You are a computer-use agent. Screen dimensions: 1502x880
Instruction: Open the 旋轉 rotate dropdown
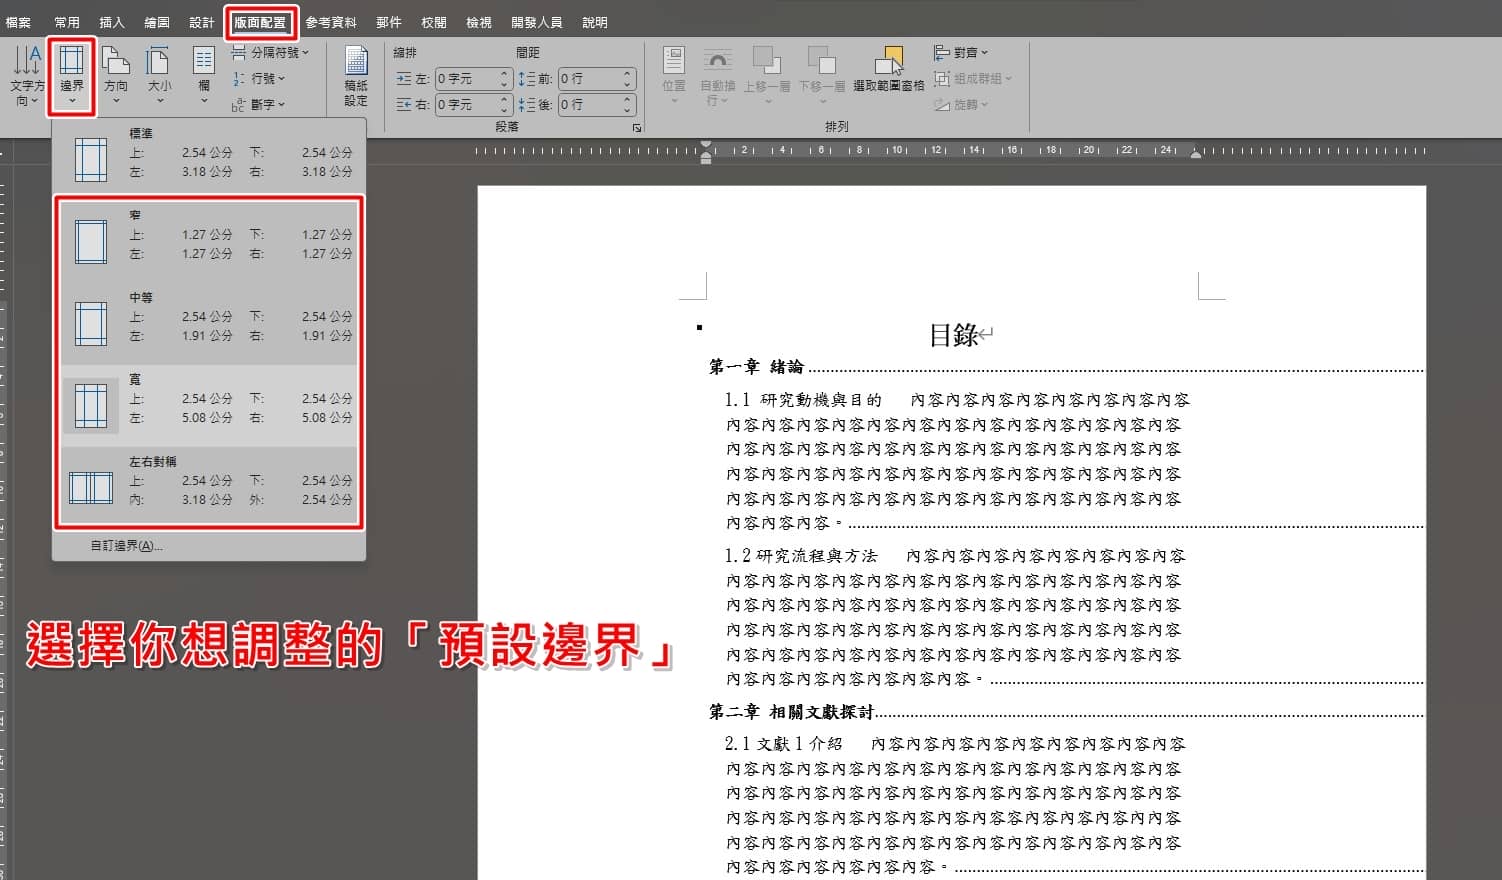point(961,104)
